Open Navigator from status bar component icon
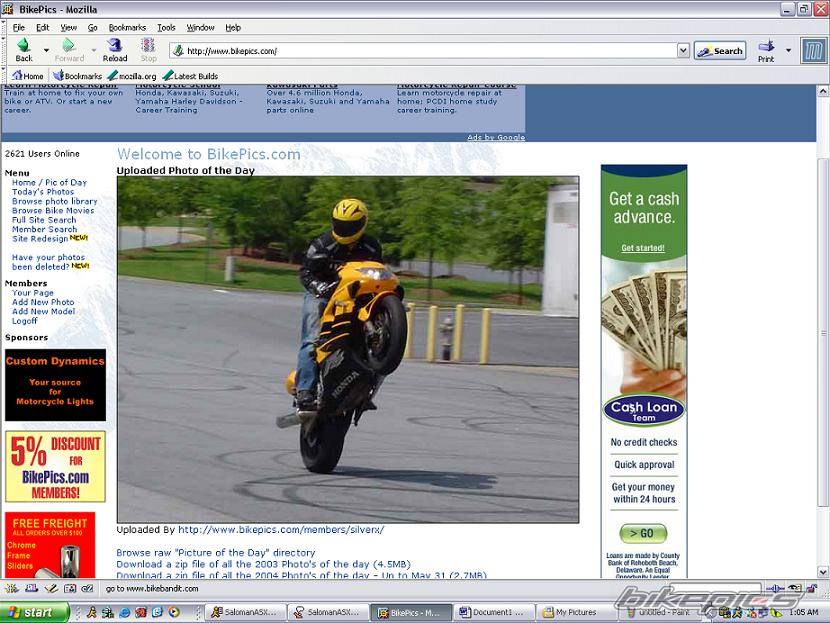The image size is (830, 623). coord(12,588)
